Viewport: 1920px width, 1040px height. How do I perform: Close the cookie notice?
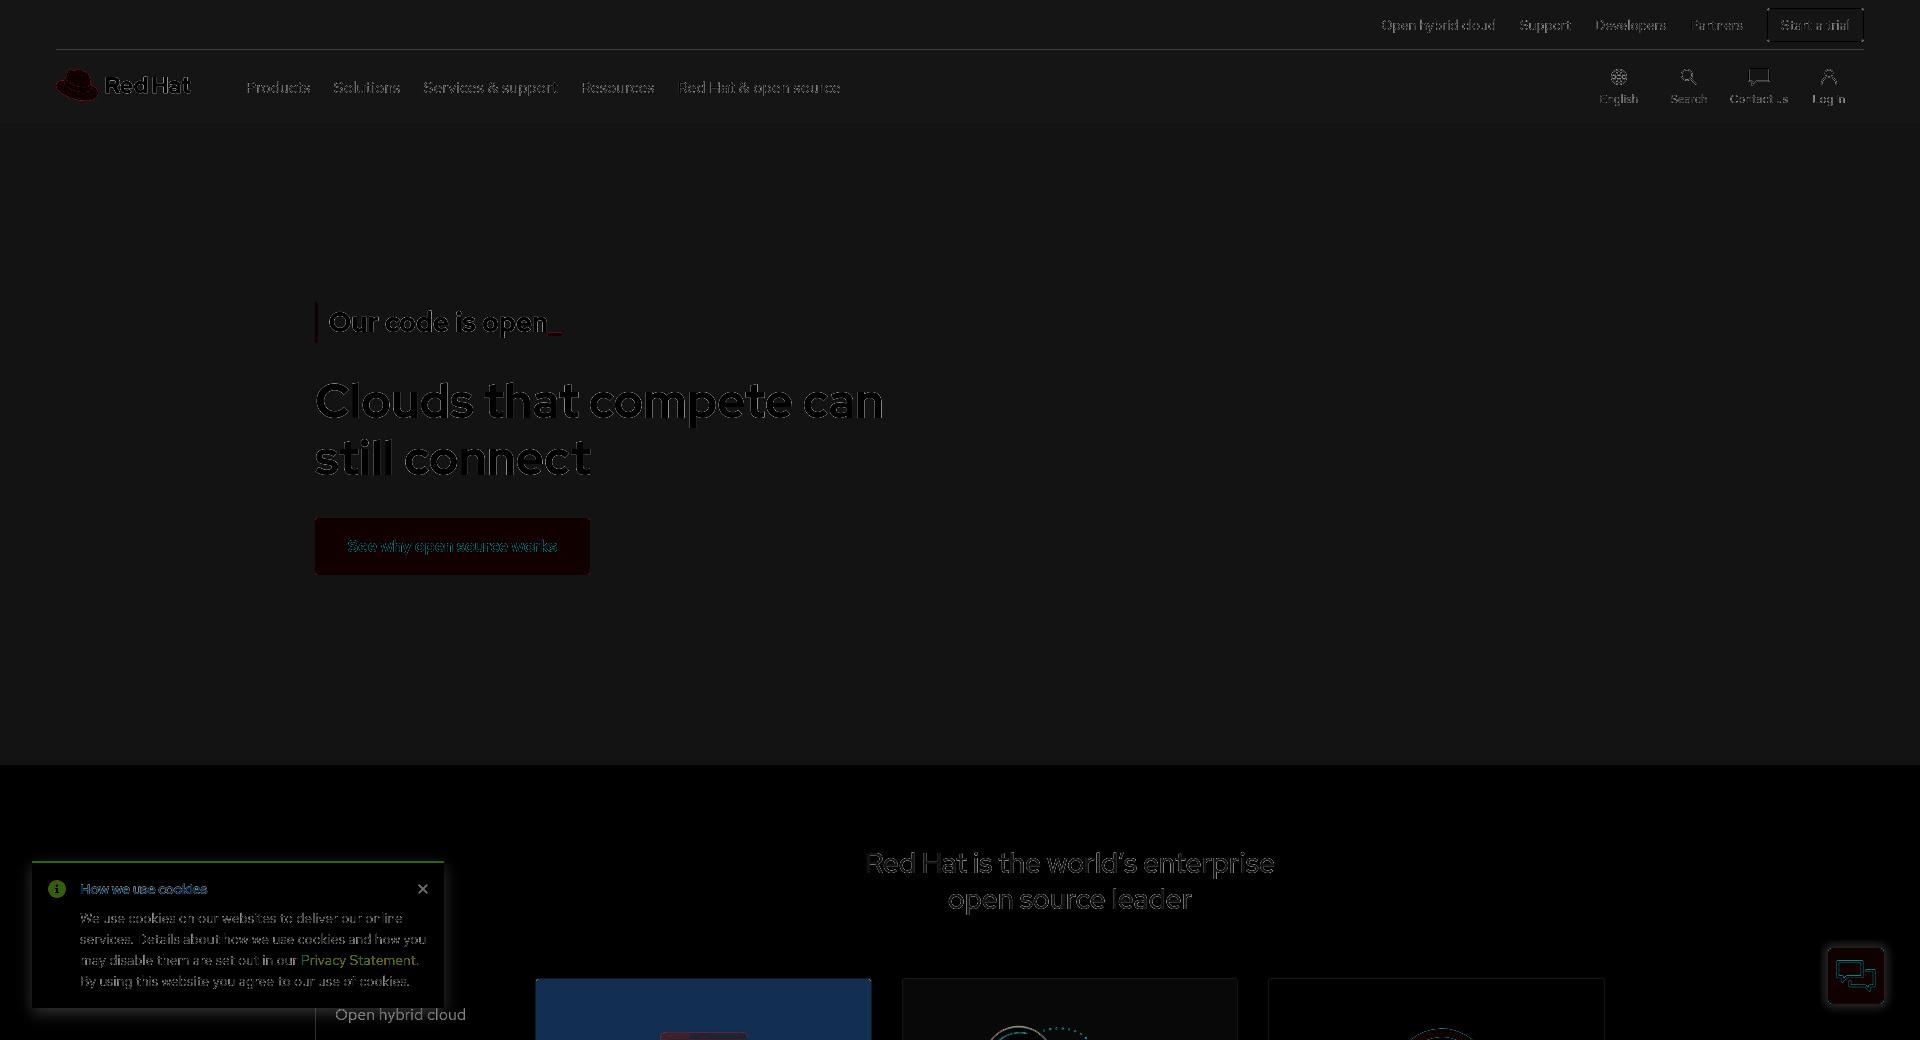tap(423, 889)
